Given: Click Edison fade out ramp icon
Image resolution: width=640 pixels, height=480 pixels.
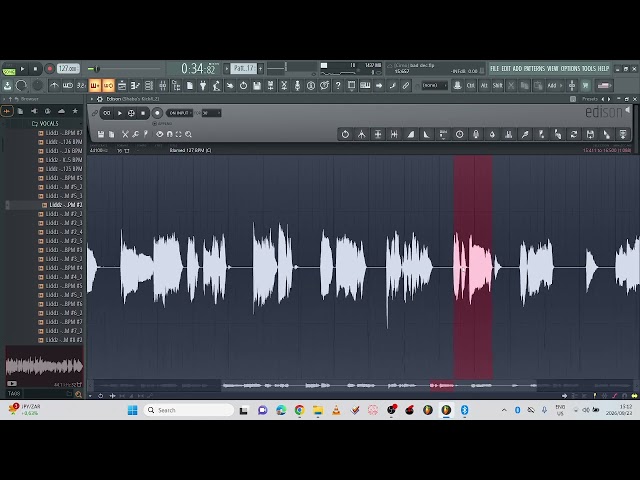Looking at the screenshot, I should (x=427, y=134).
